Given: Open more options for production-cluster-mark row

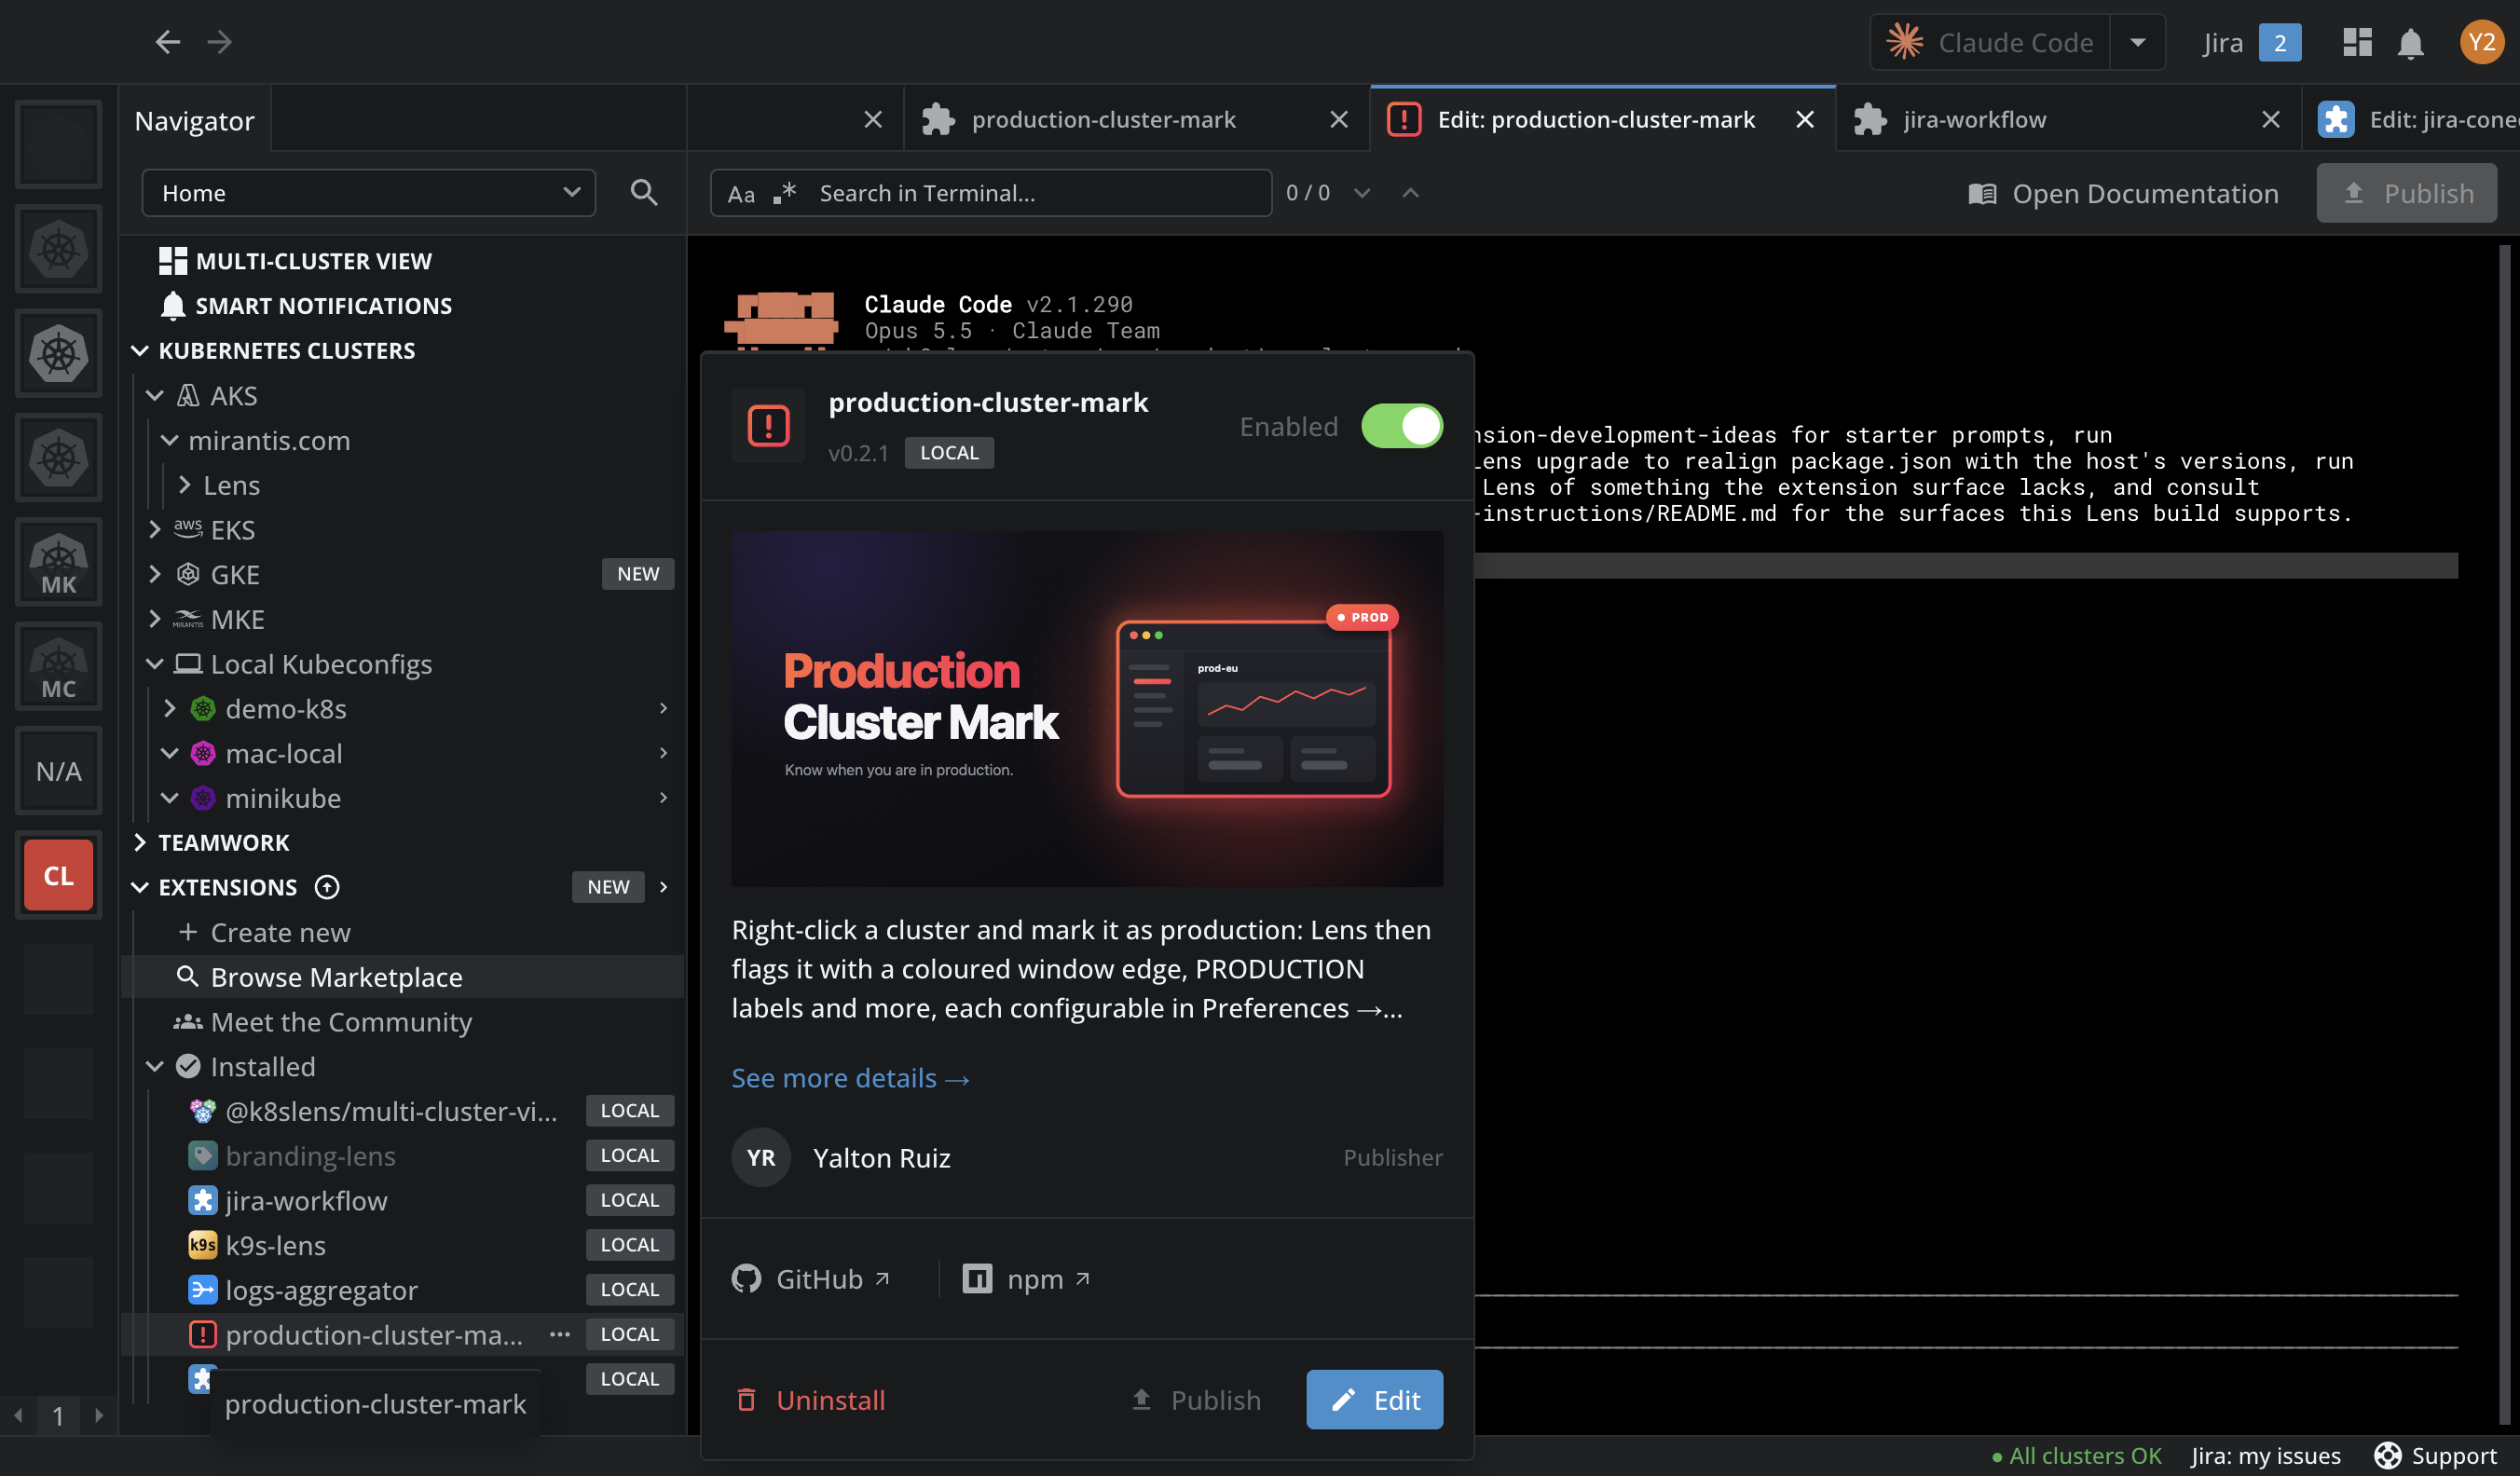Looking at the screenshot, I should pos(559,1335).
